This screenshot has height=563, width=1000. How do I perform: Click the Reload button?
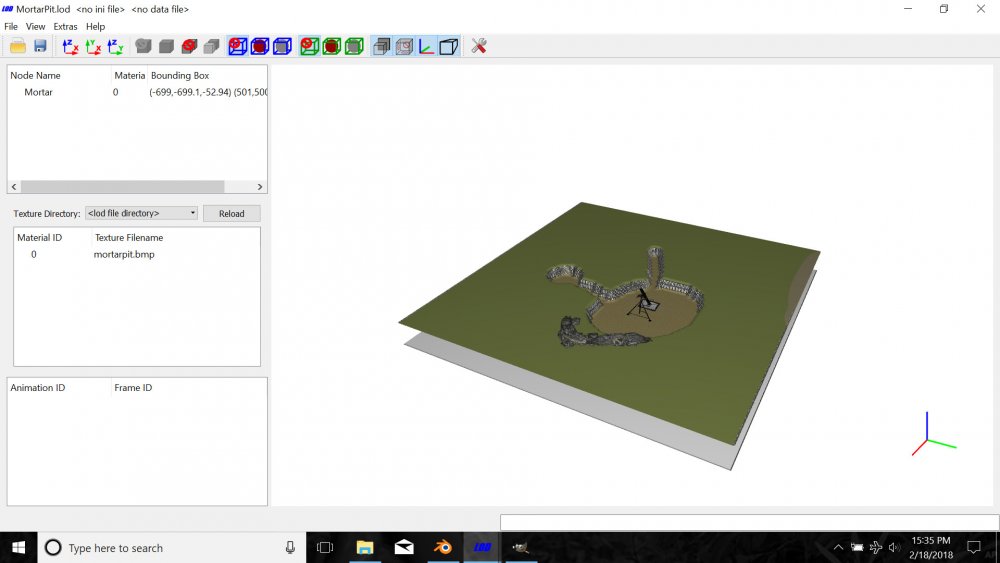232,214
